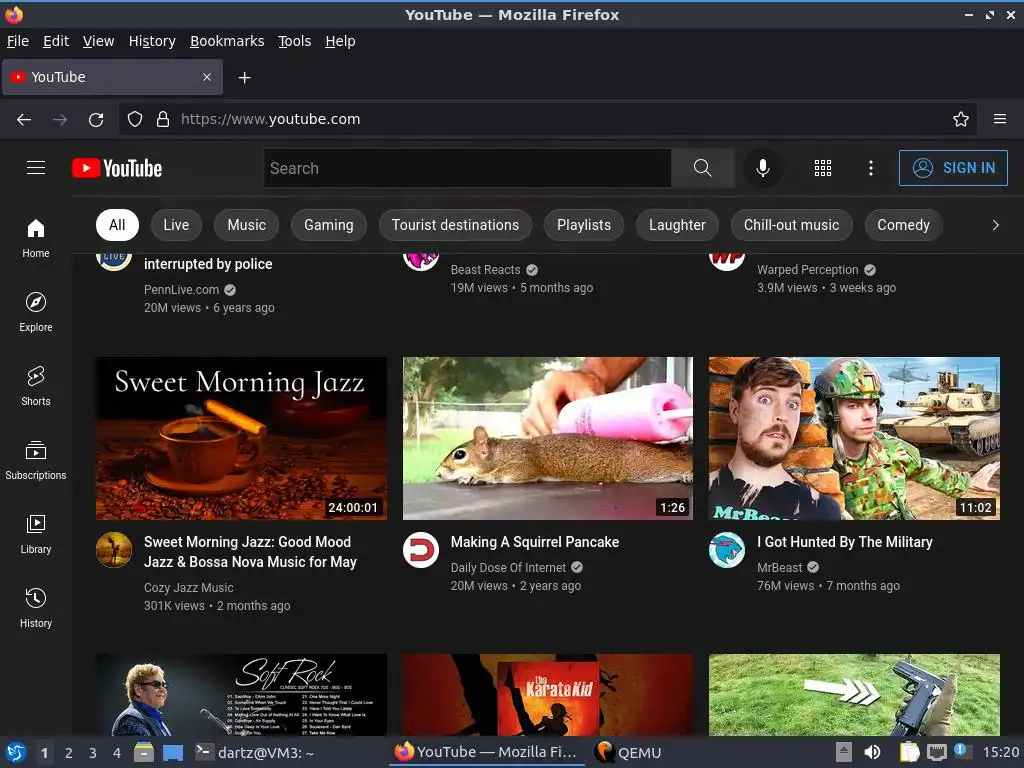1024x768 pixels.
Task: Bookmark this page with star icon
Action: [961, 119]
